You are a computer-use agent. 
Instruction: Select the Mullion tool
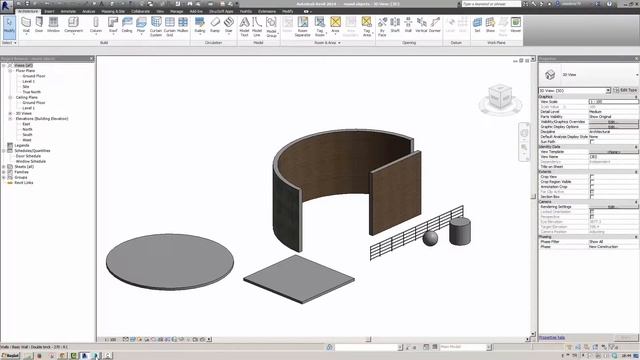tap(183, 25)
